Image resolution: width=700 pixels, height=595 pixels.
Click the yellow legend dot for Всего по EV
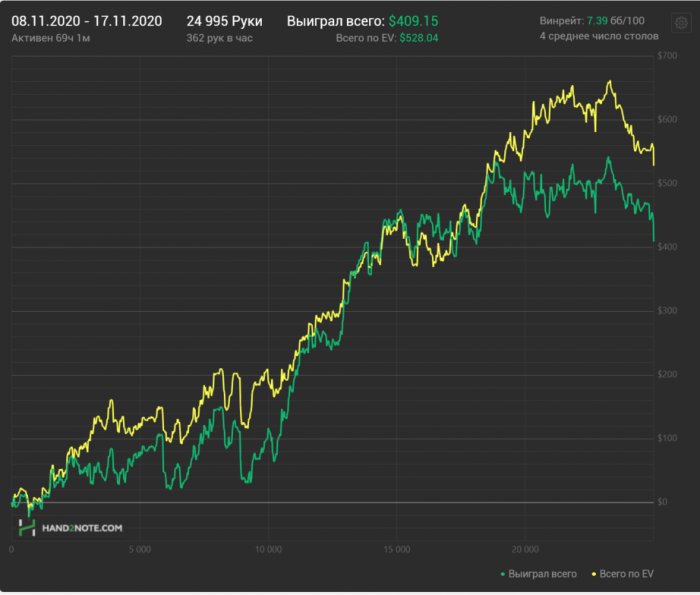click(x=594, y=574)
